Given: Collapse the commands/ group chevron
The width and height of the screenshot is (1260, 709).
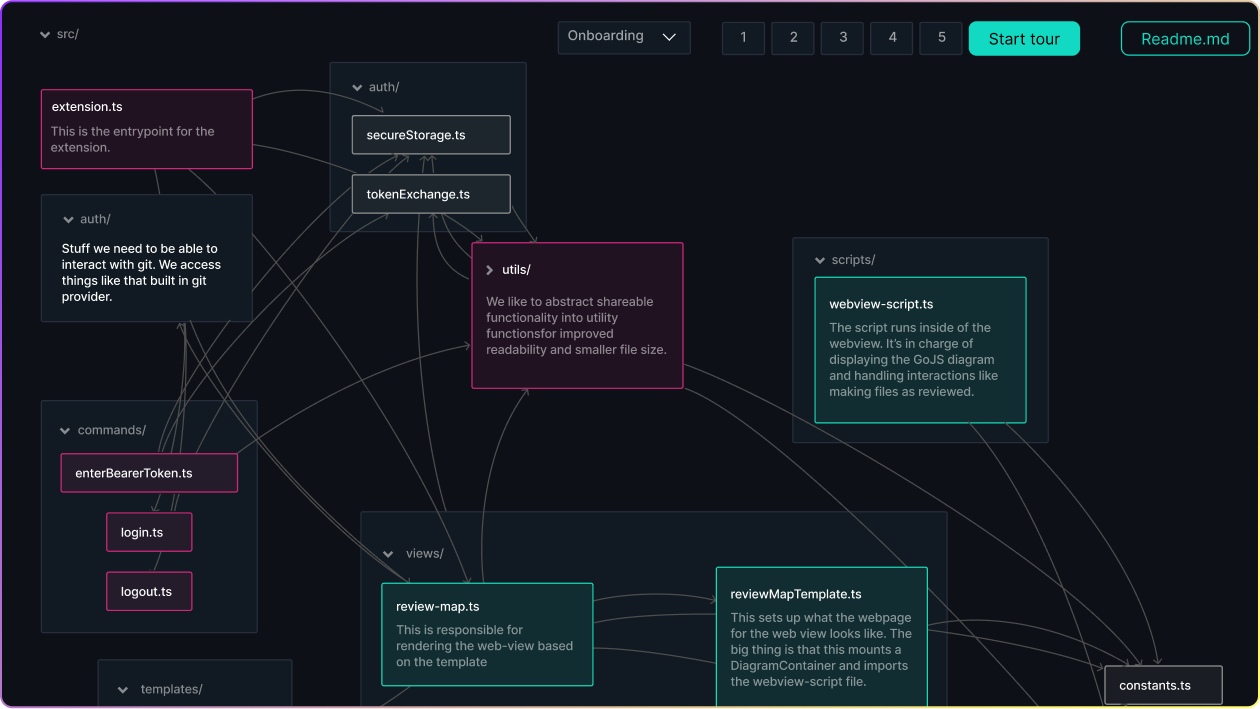Looking at the screenshot, I should (63, 430).
